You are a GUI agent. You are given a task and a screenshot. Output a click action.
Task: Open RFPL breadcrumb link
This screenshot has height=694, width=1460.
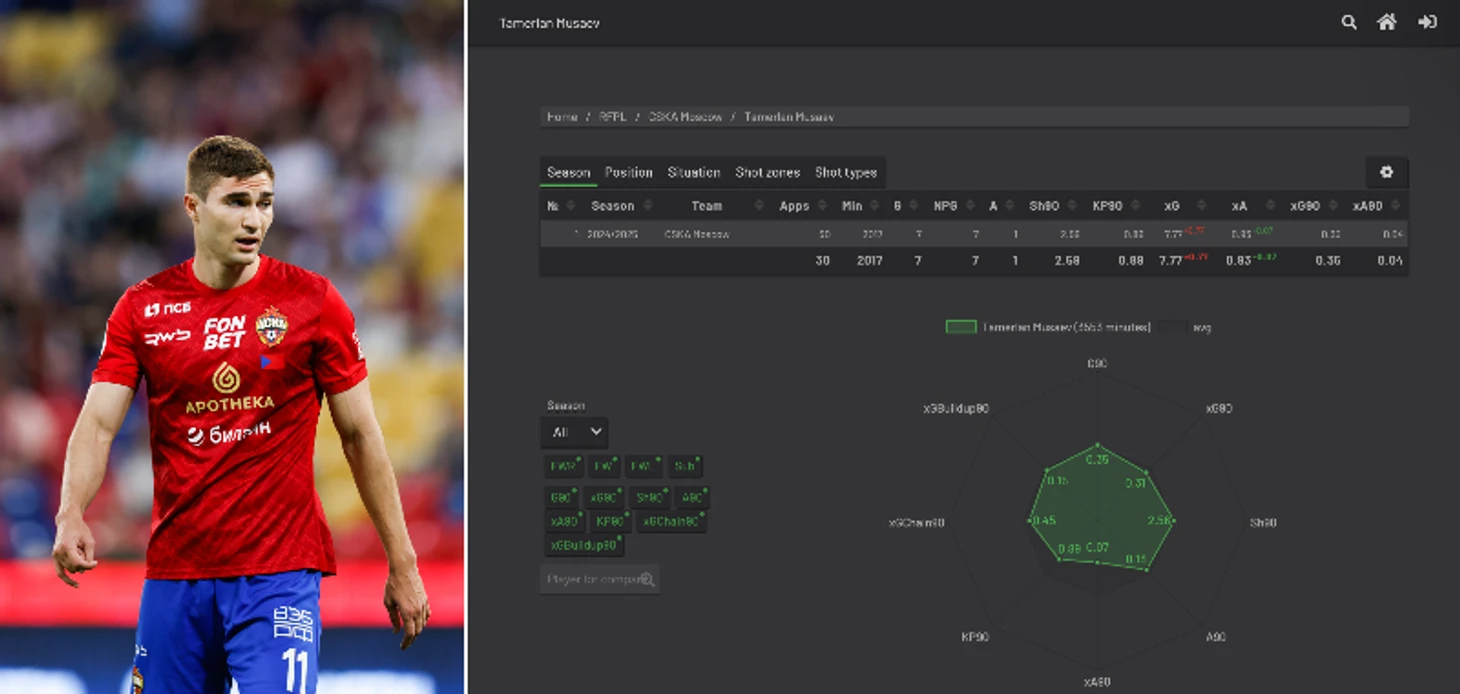612,117
